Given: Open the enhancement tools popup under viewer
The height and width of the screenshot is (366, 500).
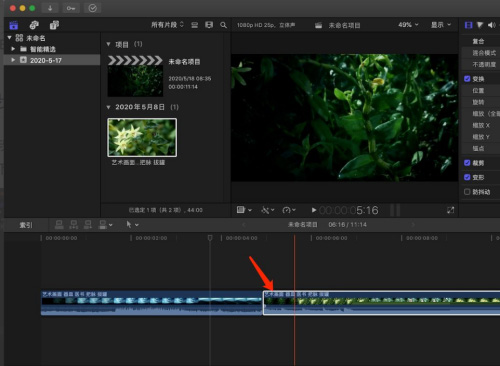Looking at the screenshot, I should tap(268, 210).
